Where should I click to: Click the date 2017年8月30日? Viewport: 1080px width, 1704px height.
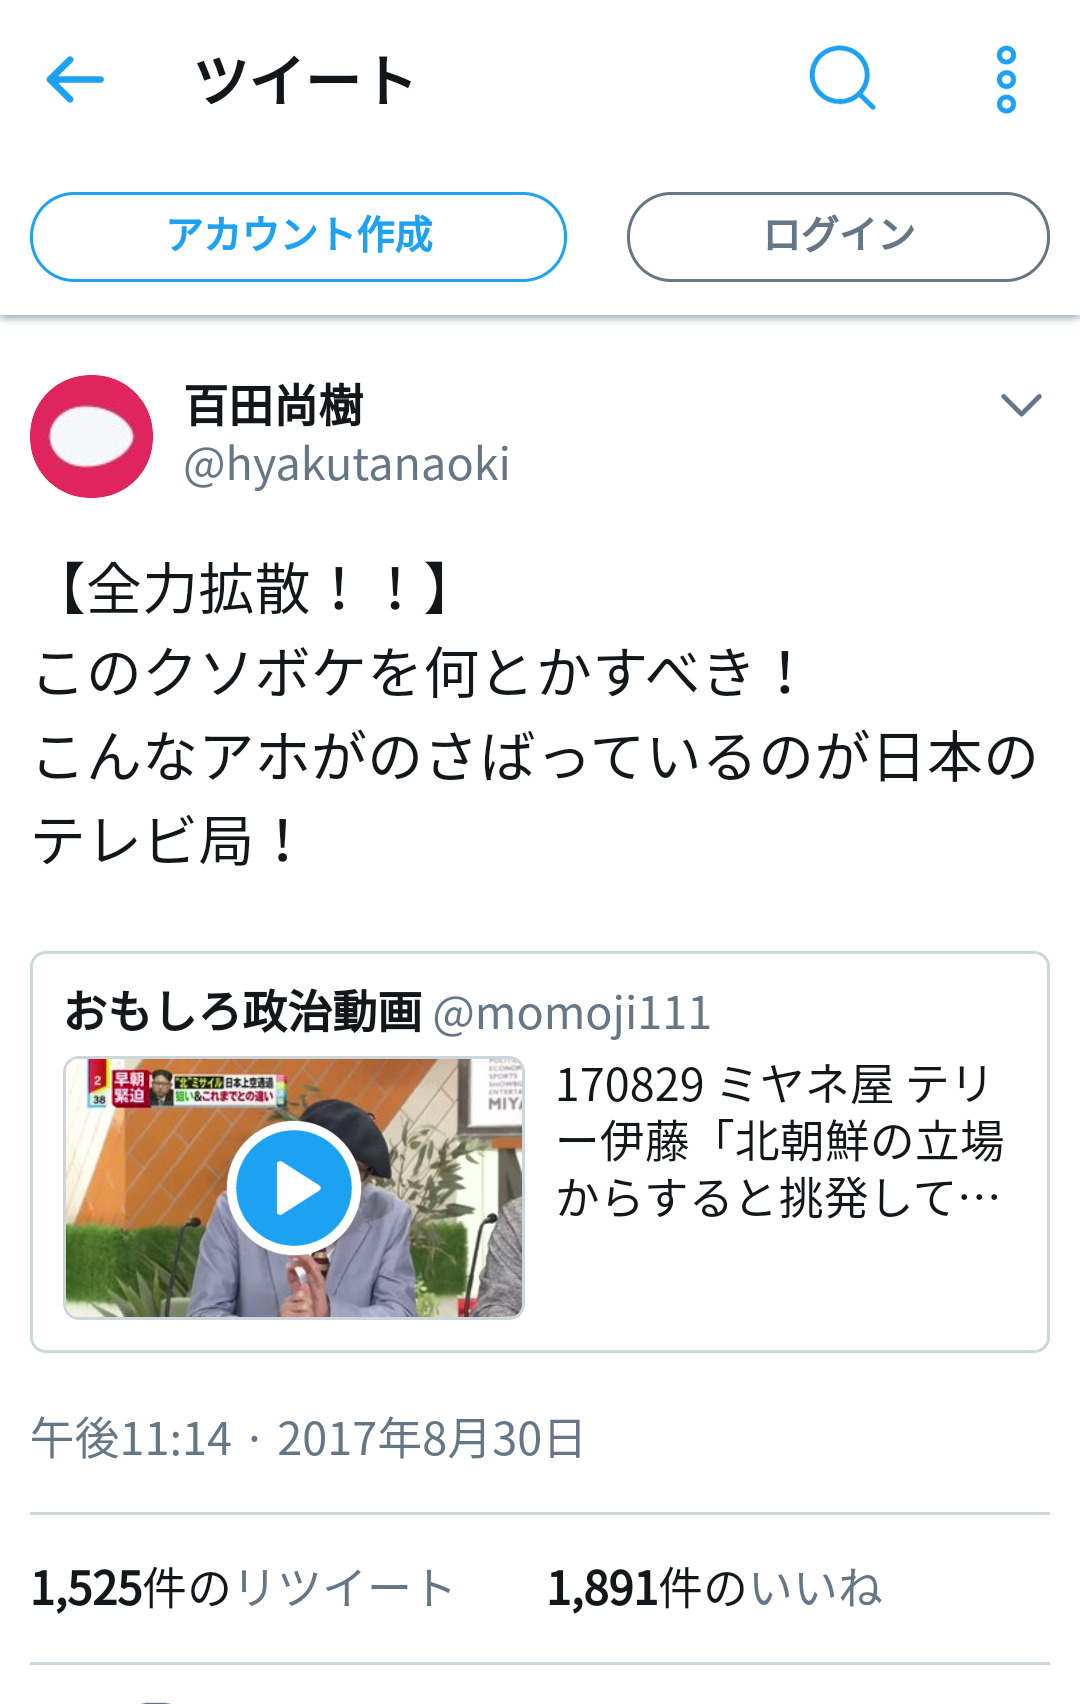431,1439
